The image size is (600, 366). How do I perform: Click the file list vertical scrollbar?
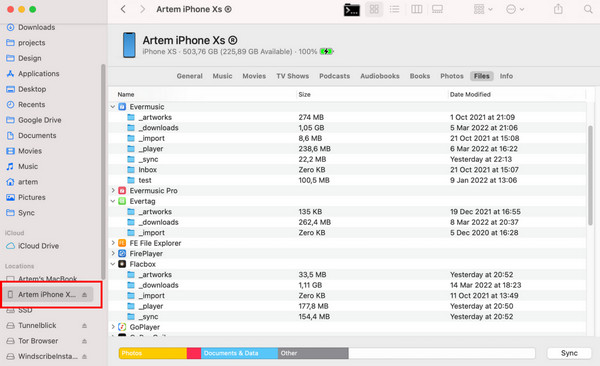coord(590,176)
